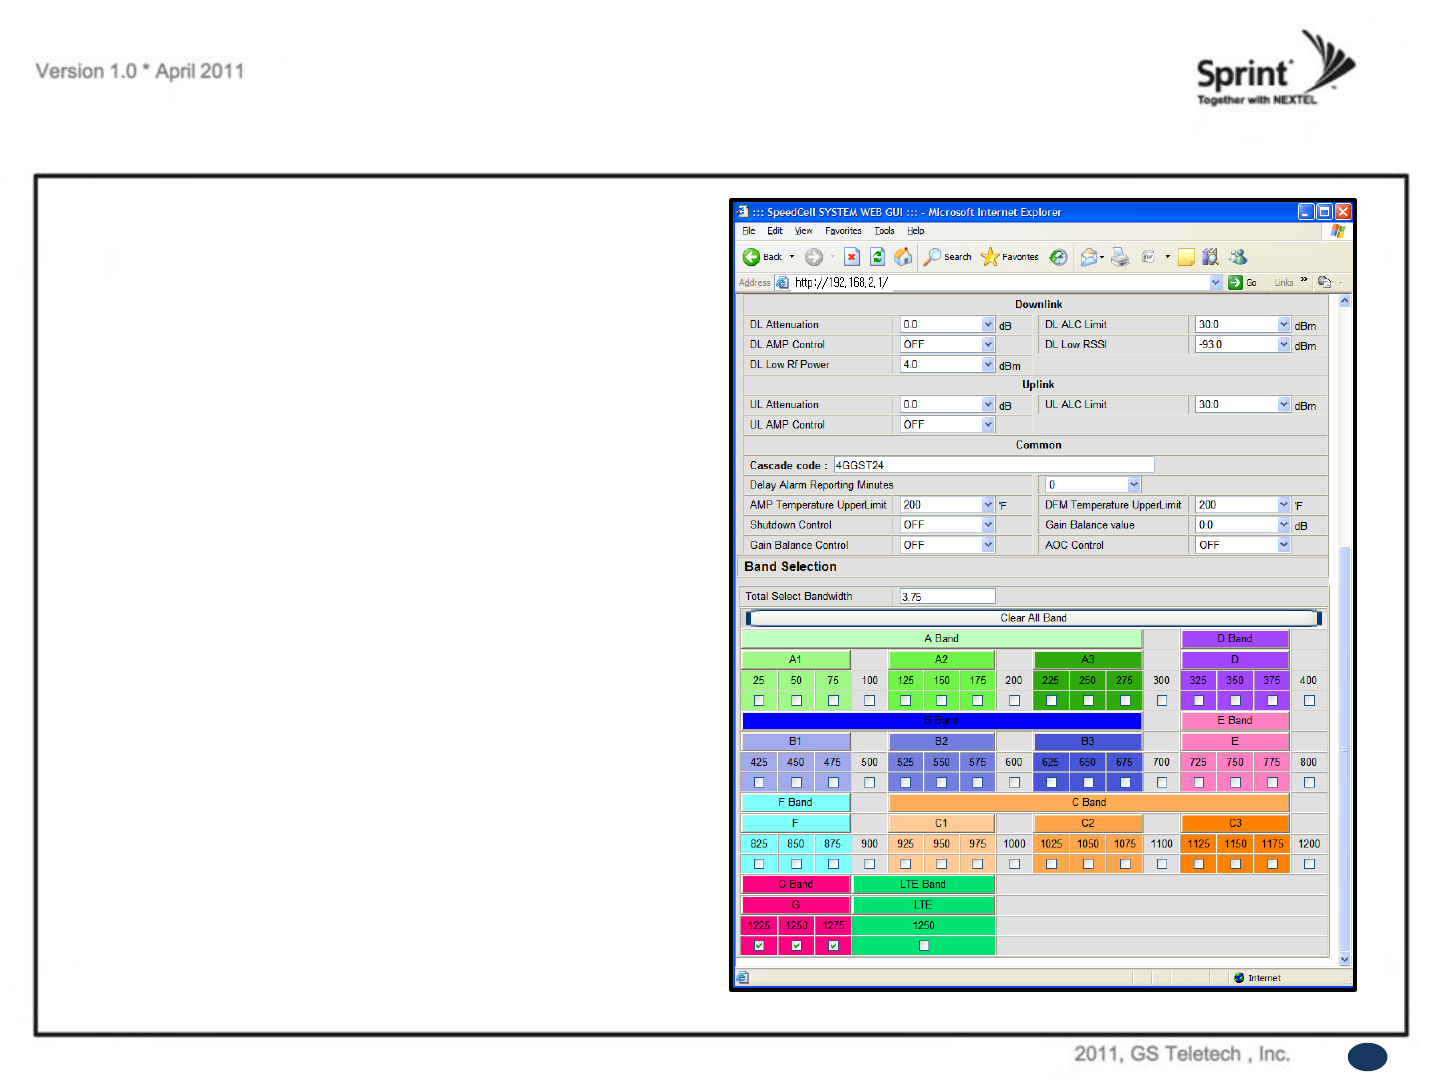Viewport: 1440px width, 1080px height.
Task: Open the DL Low Rf Power dropdown
Action: point(988,365)
